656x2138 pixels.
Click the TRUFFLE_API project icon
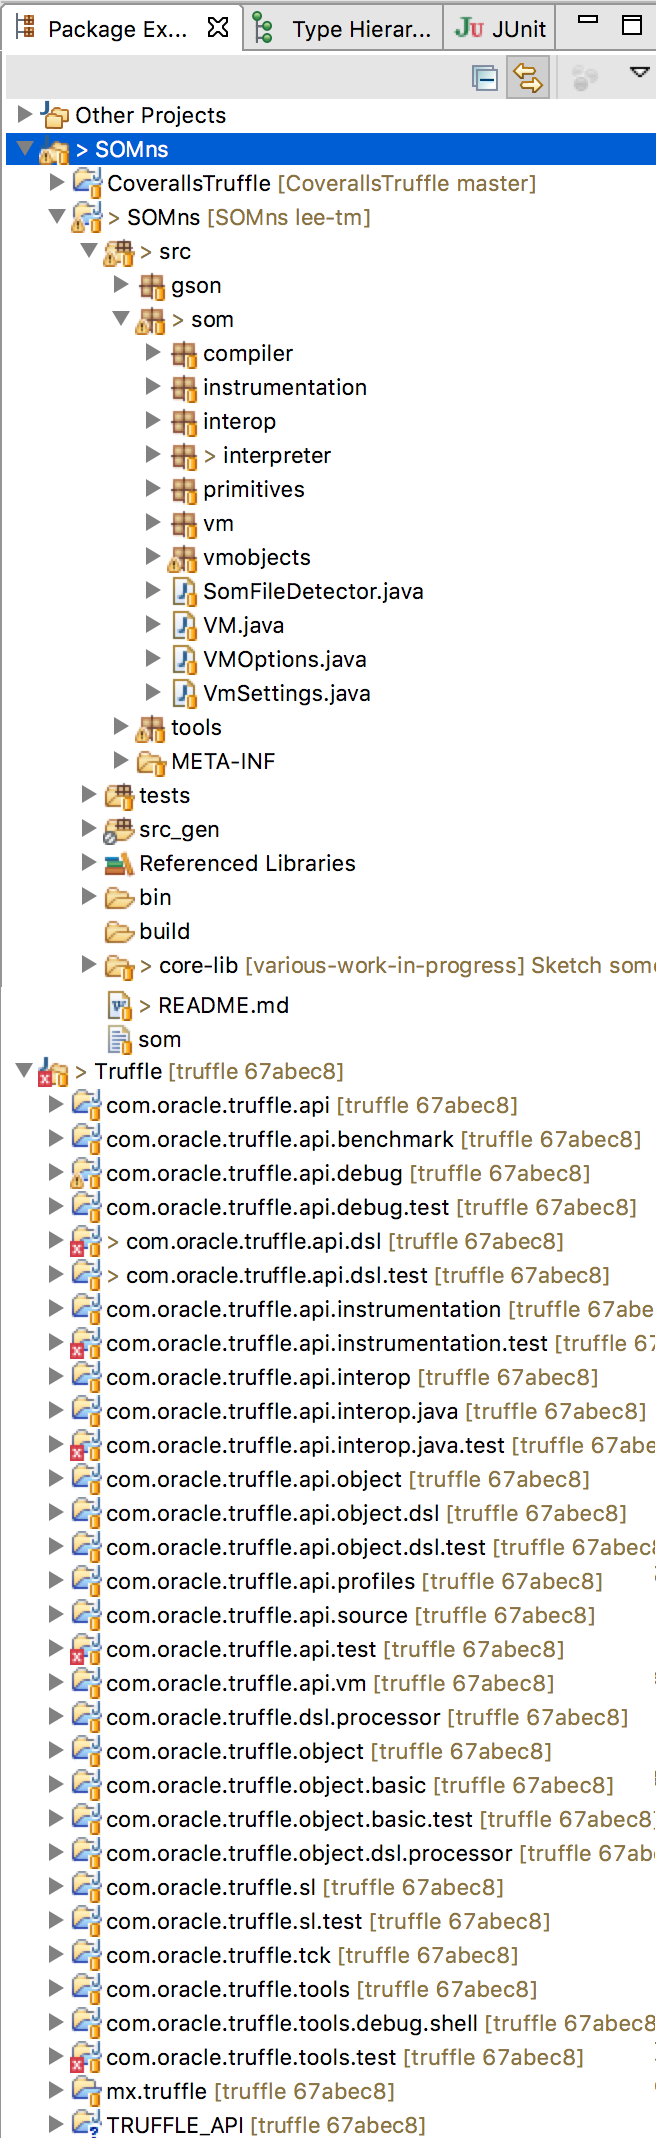pyautogui.click(x=86, y=2125)
